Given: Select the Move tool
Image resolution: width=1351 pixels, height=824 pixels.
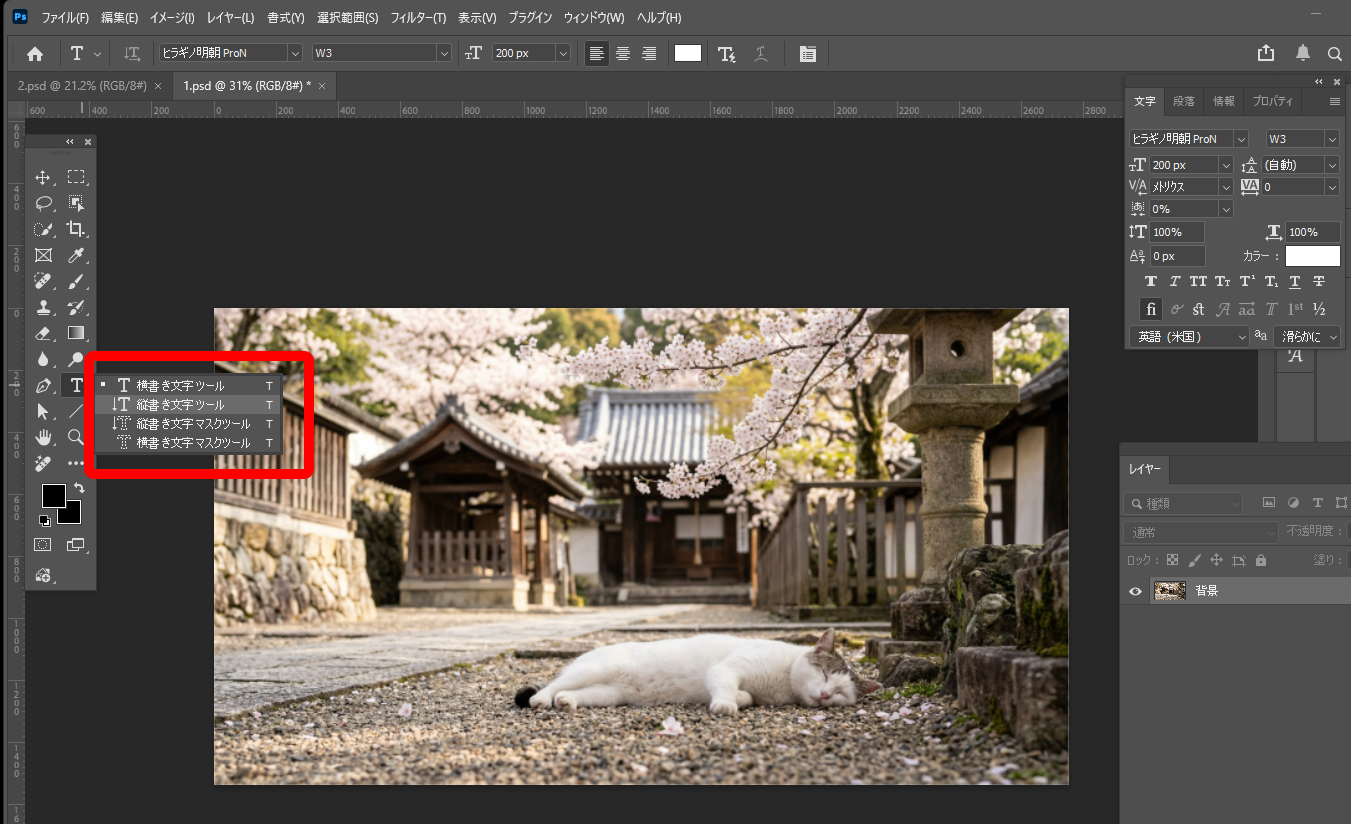Looking at the screenshot, I should coord(43,177).
